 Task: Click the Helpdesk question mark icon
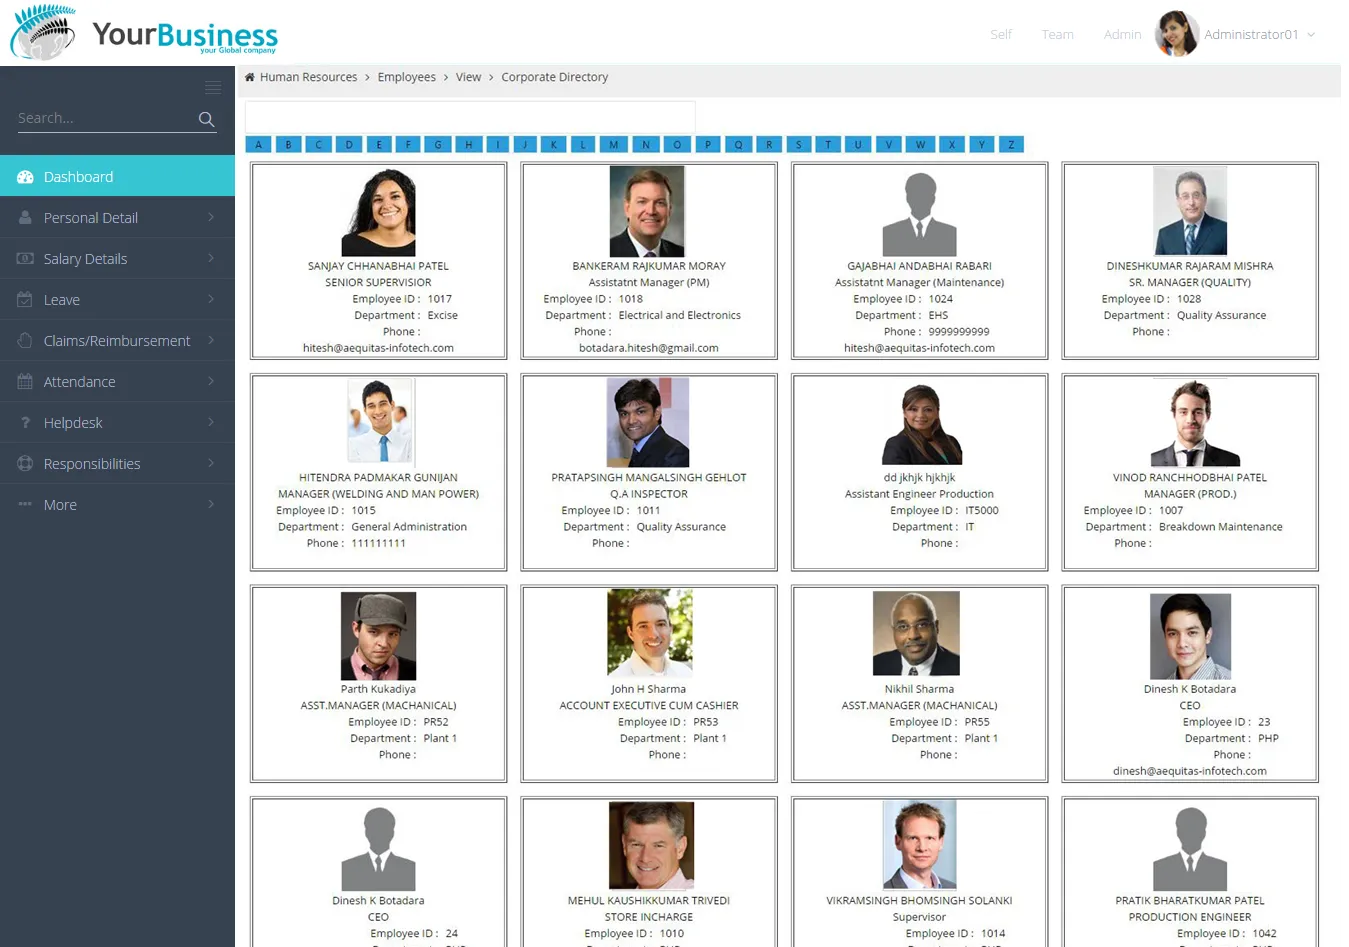[25, 423]
